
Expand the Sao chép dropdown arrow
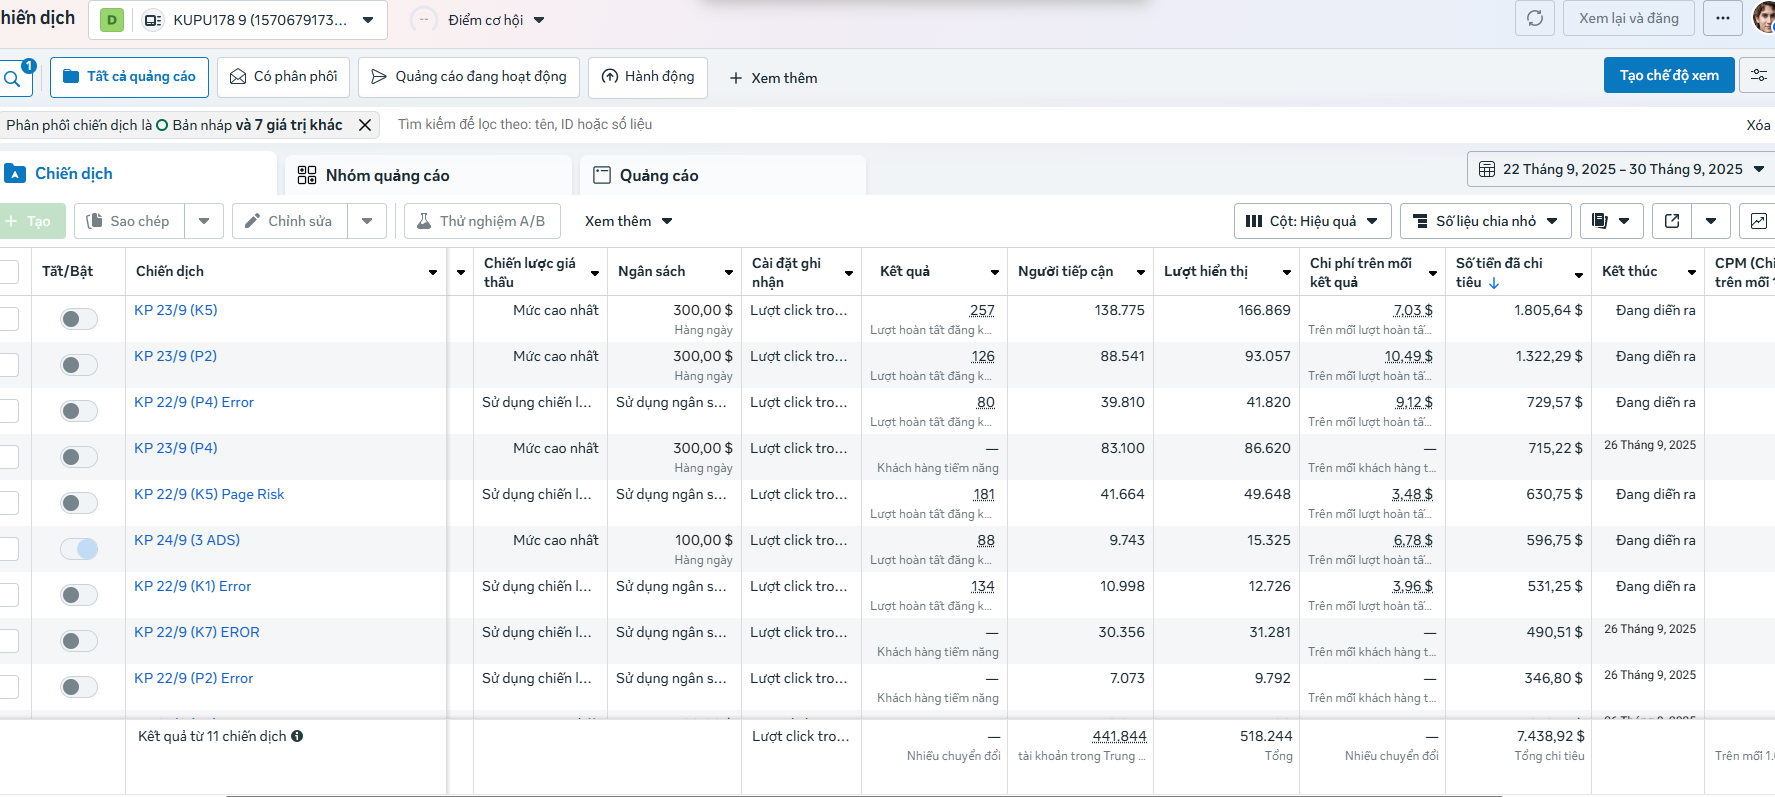point(204,221)
